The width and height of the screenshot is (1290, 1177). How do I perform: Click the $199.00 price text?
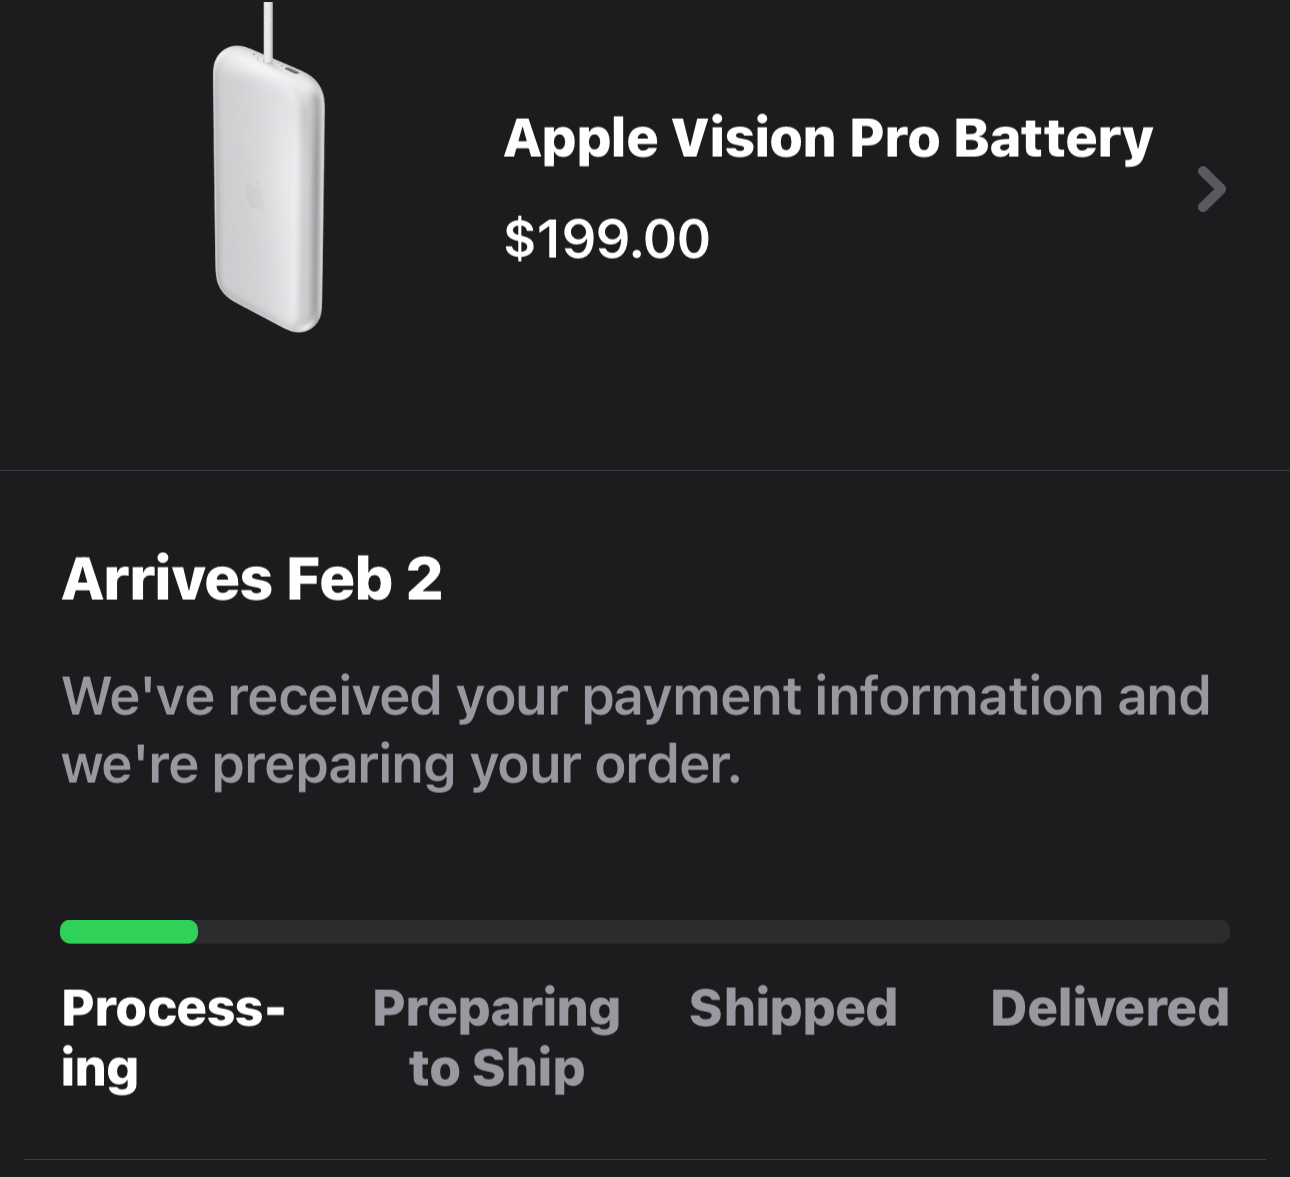pyautogui.click(x=607, y=239)
